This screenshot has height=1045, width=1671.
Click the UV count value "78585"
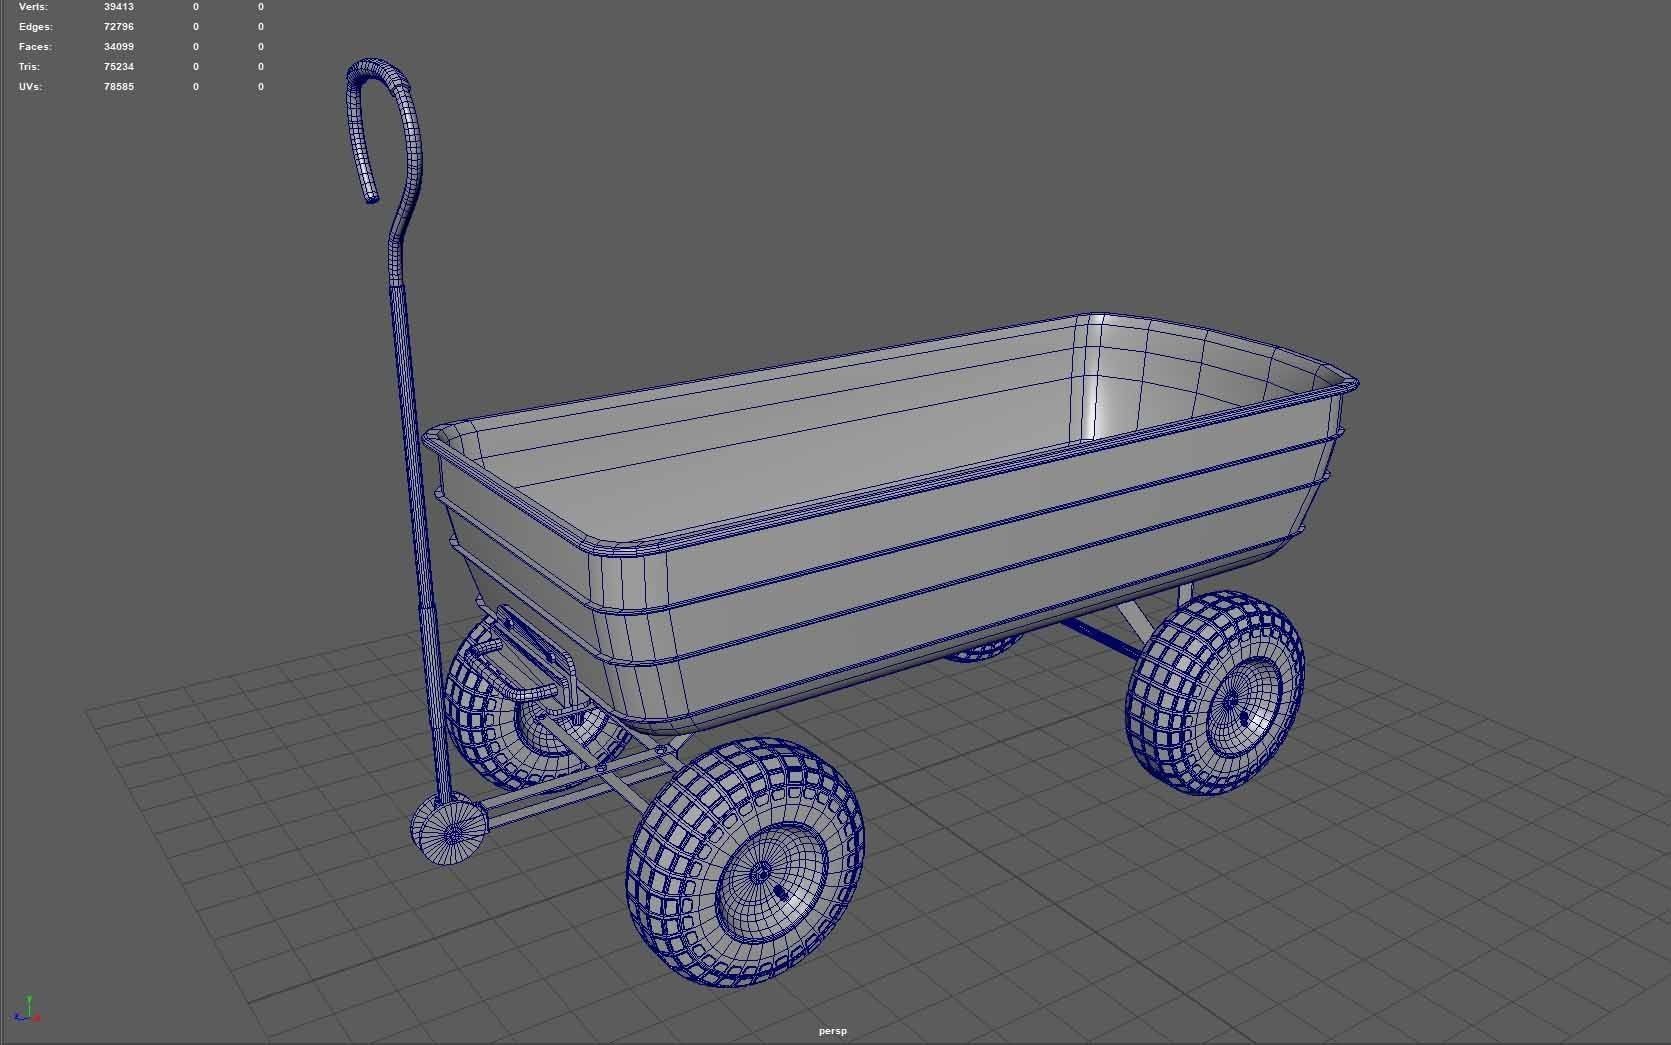[x=118, y=87]
